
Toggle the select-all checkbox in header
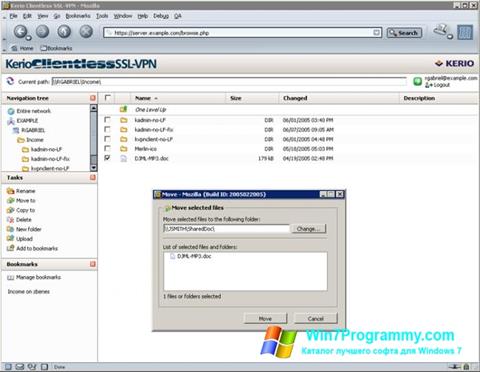coord(107,98)
